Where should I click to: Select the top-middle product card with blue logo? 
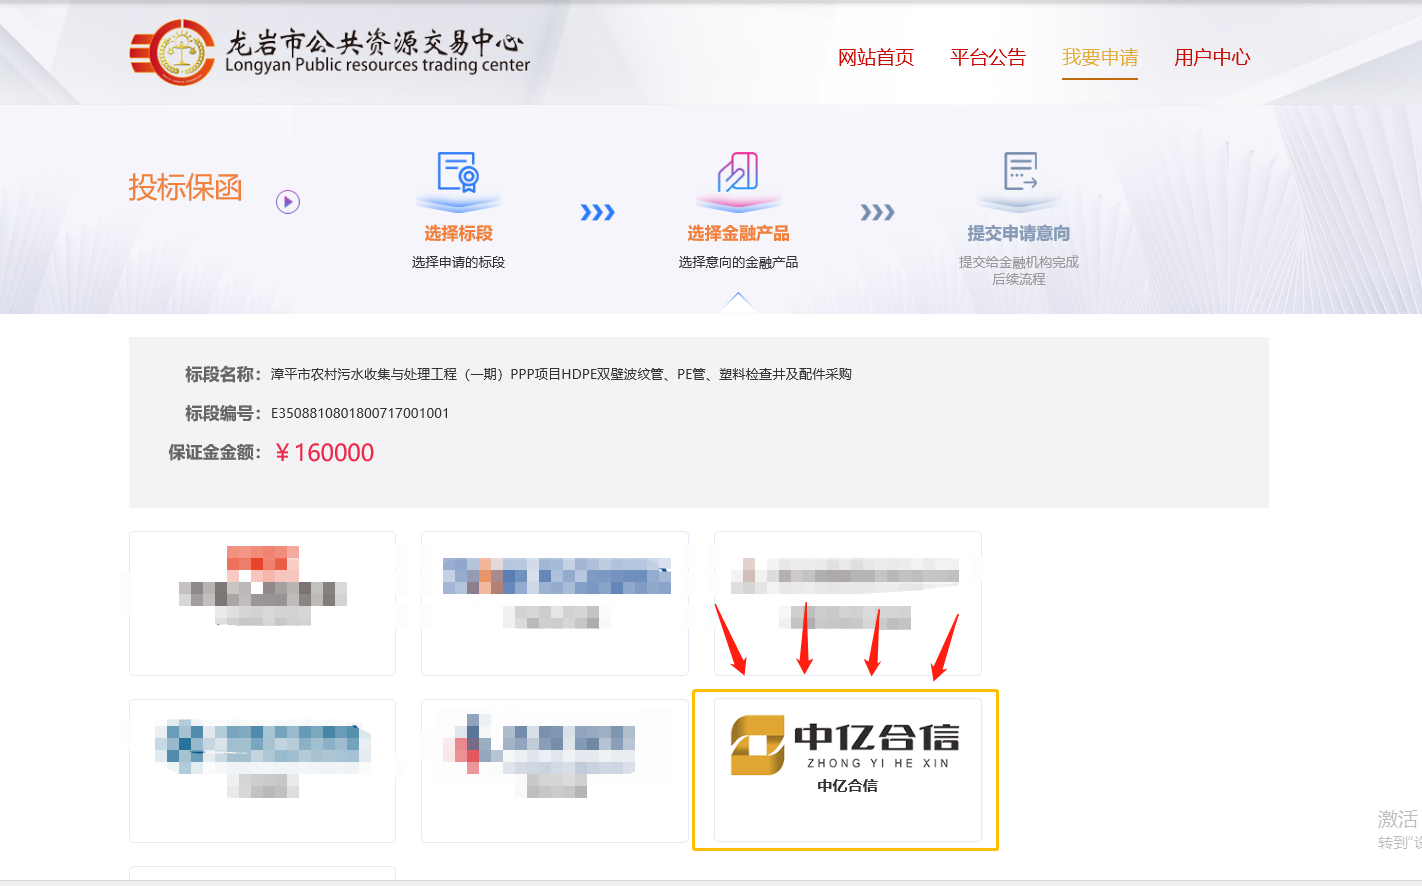(x=555, y=602)
